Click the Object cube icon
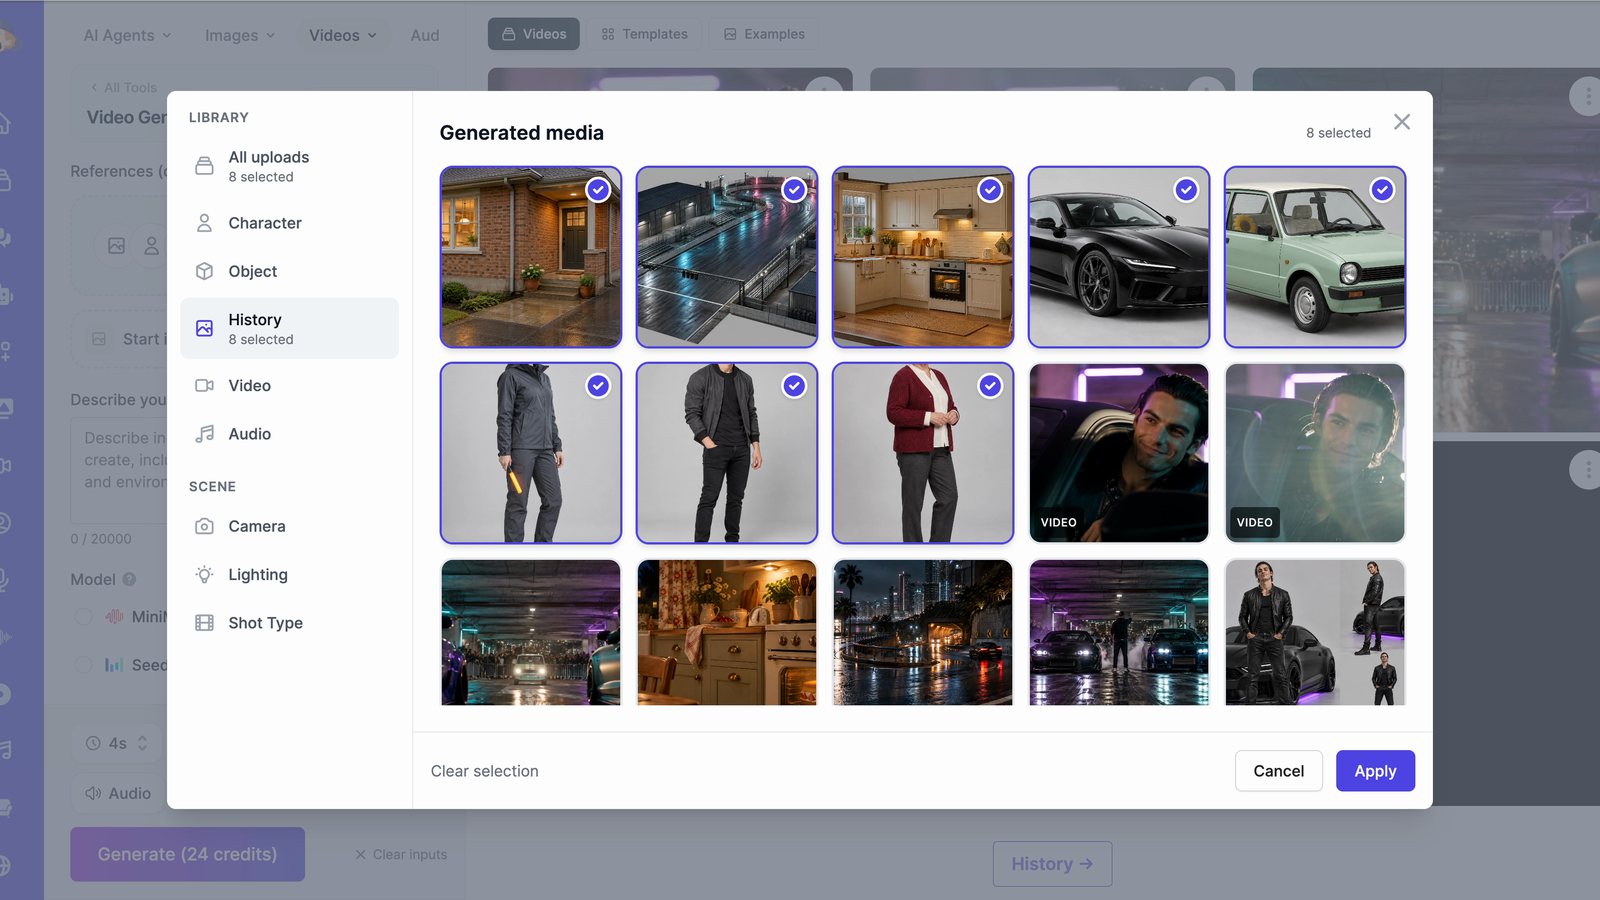 (x=204, y=271)
